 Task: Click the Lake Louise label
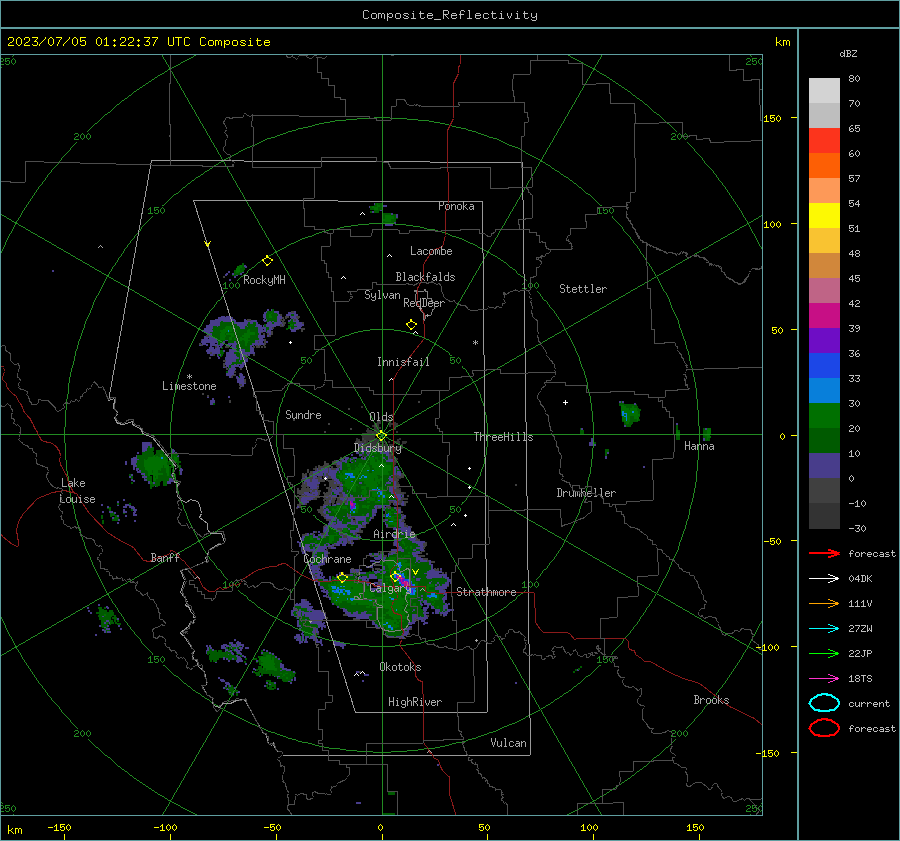[x=77, y=491]
